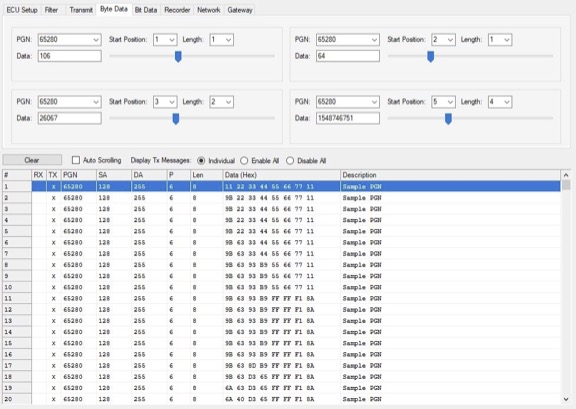
Task: Expand the top-left PGN 65280 dropdown
Action: pos(69,40)
